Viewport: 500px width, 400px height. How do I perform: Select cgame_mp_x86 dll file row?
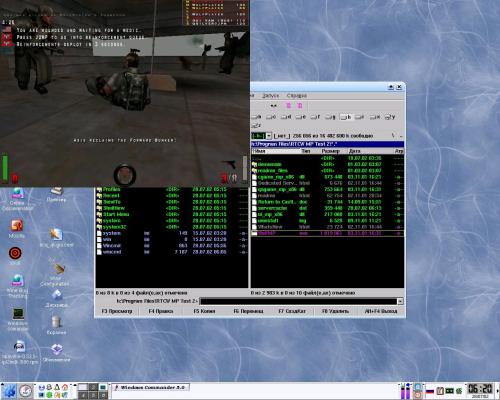click(x=327, y=177)
